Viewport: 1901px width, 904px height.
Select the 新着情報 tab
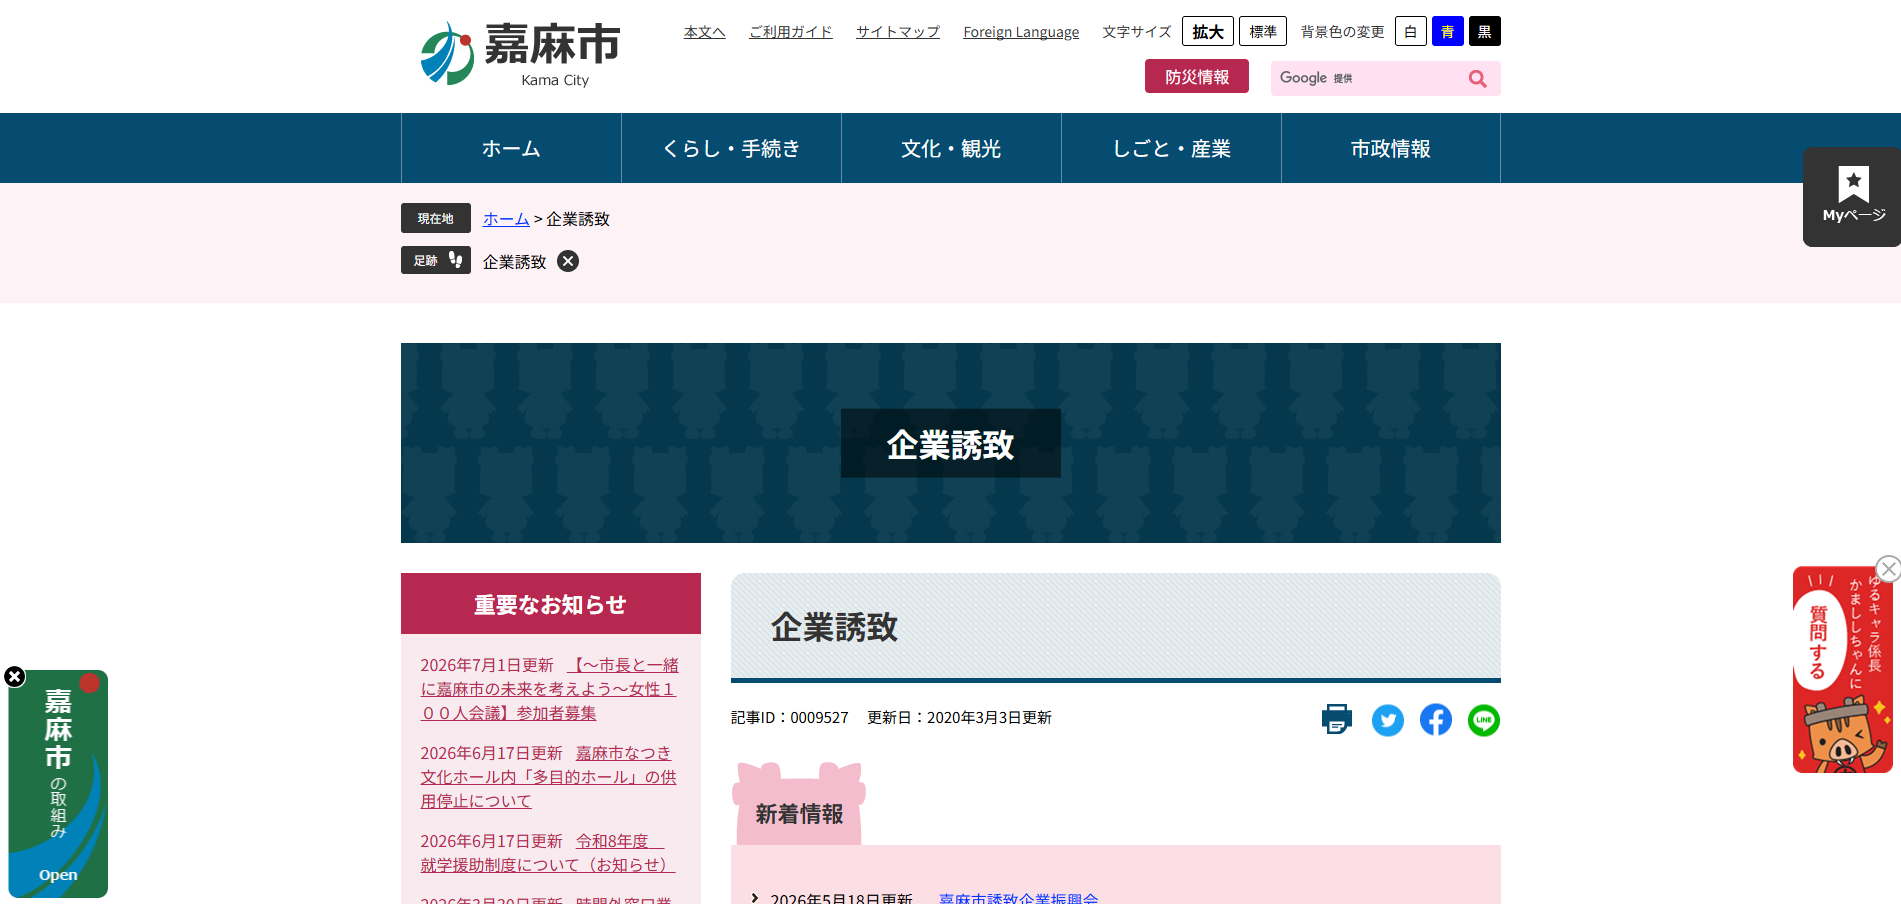pos(799,805)
